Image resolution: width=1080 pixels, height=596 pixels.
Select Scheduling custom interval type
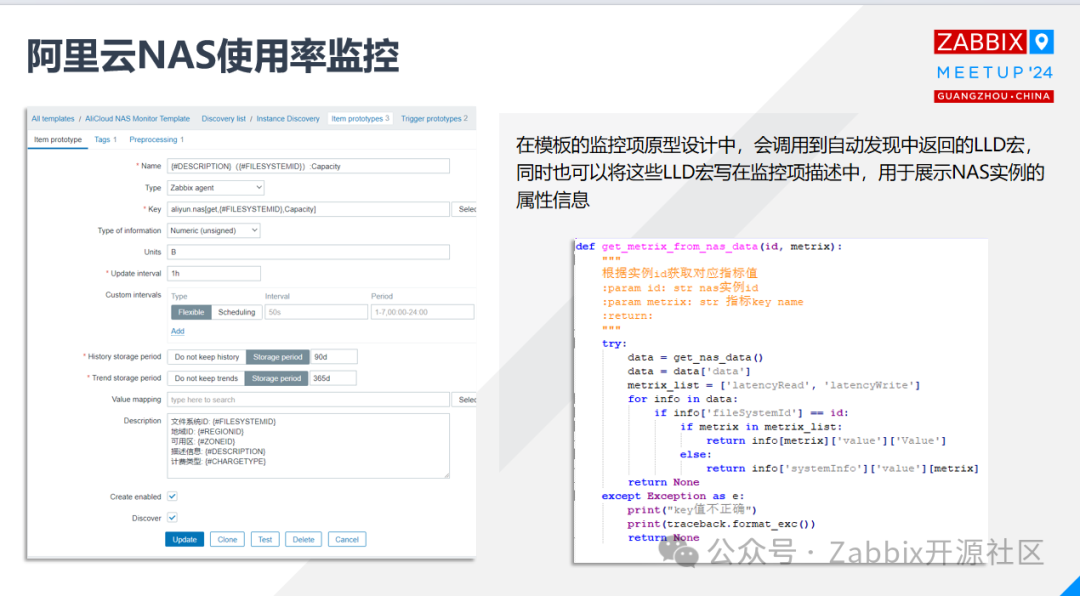click(x=236, y=312)
